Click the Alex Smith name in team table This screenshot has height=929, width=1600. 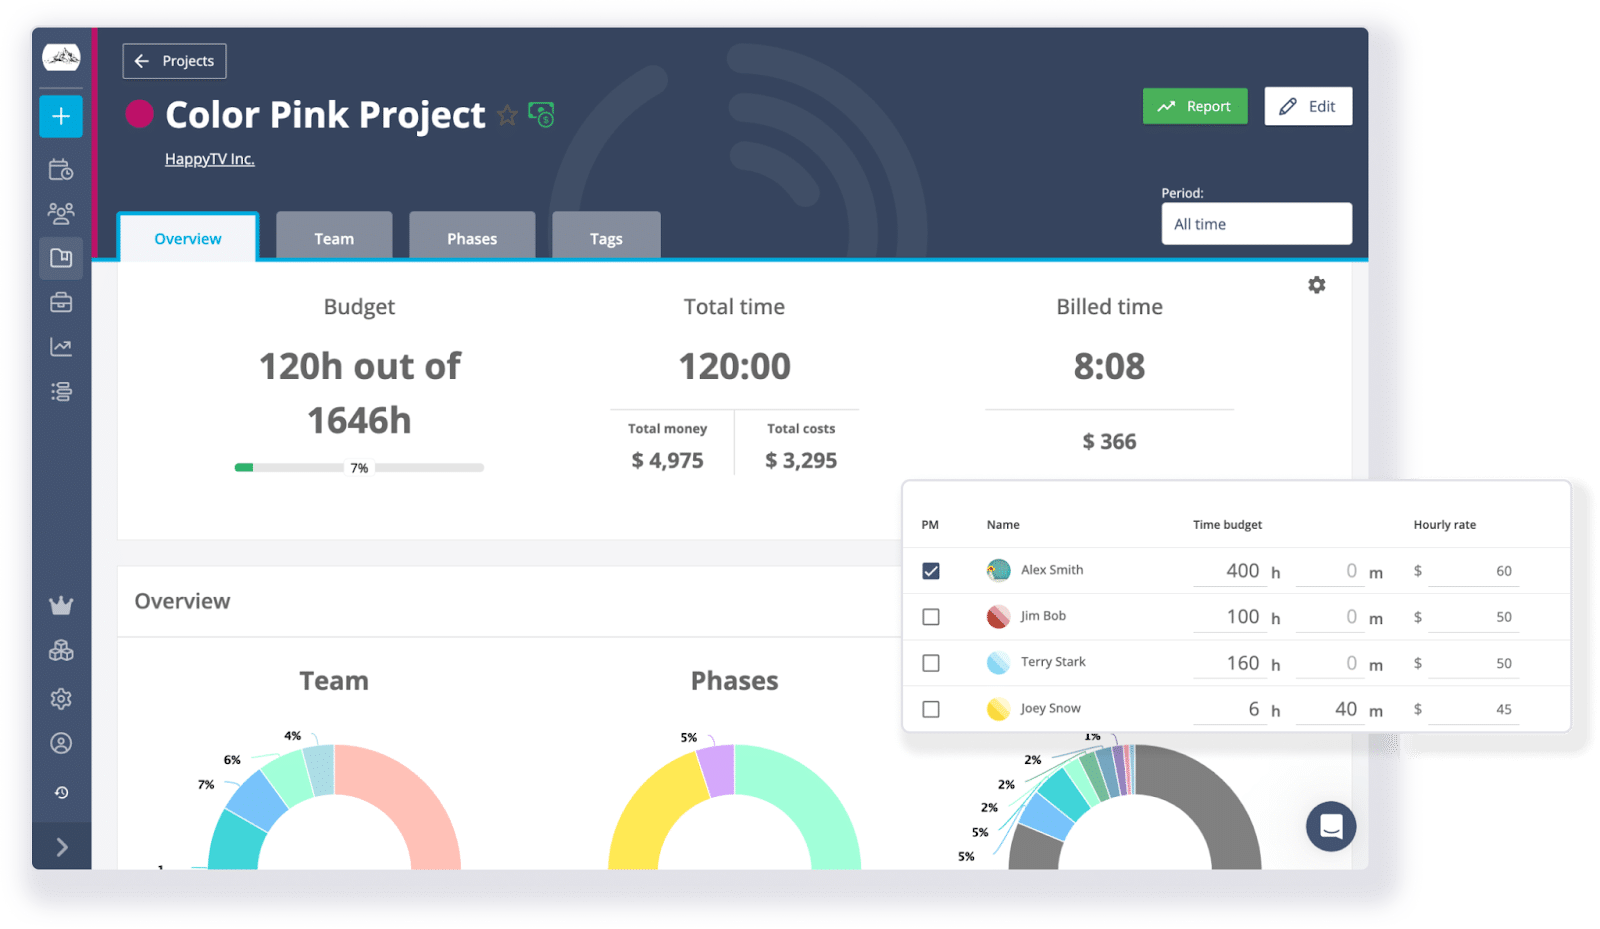pyautogui.click(x=1052, y=569)
